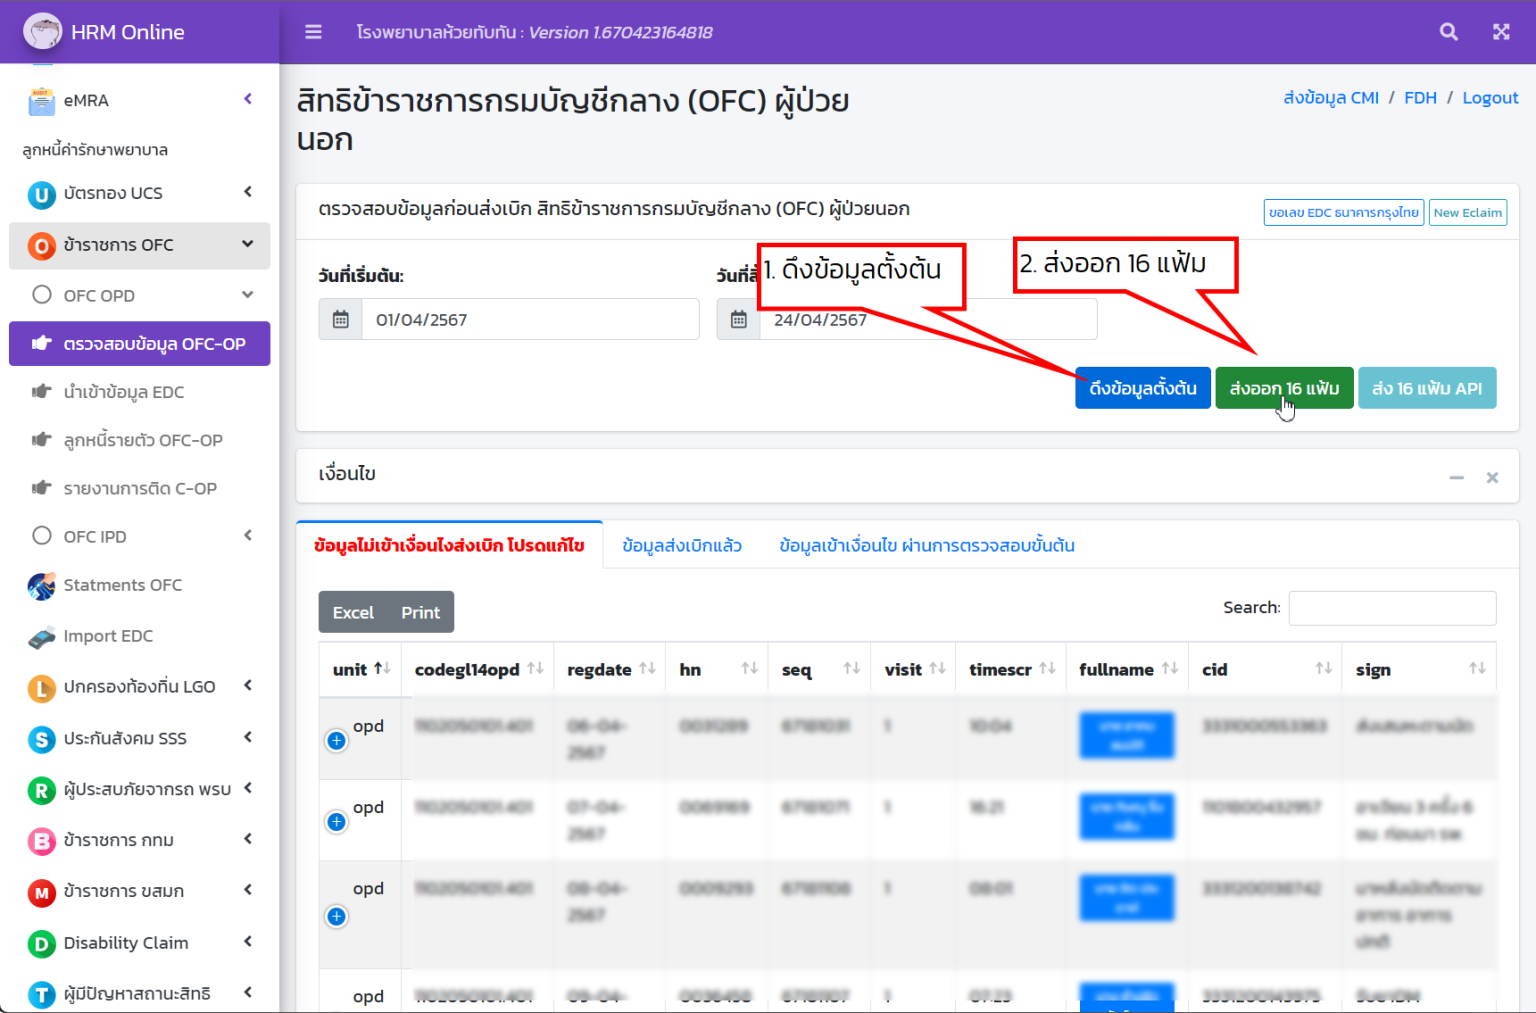Collapse the เงื่อนไข panel with the minus toggle
Viewport: 1536px width, 1013px height.
(1456, 477)
